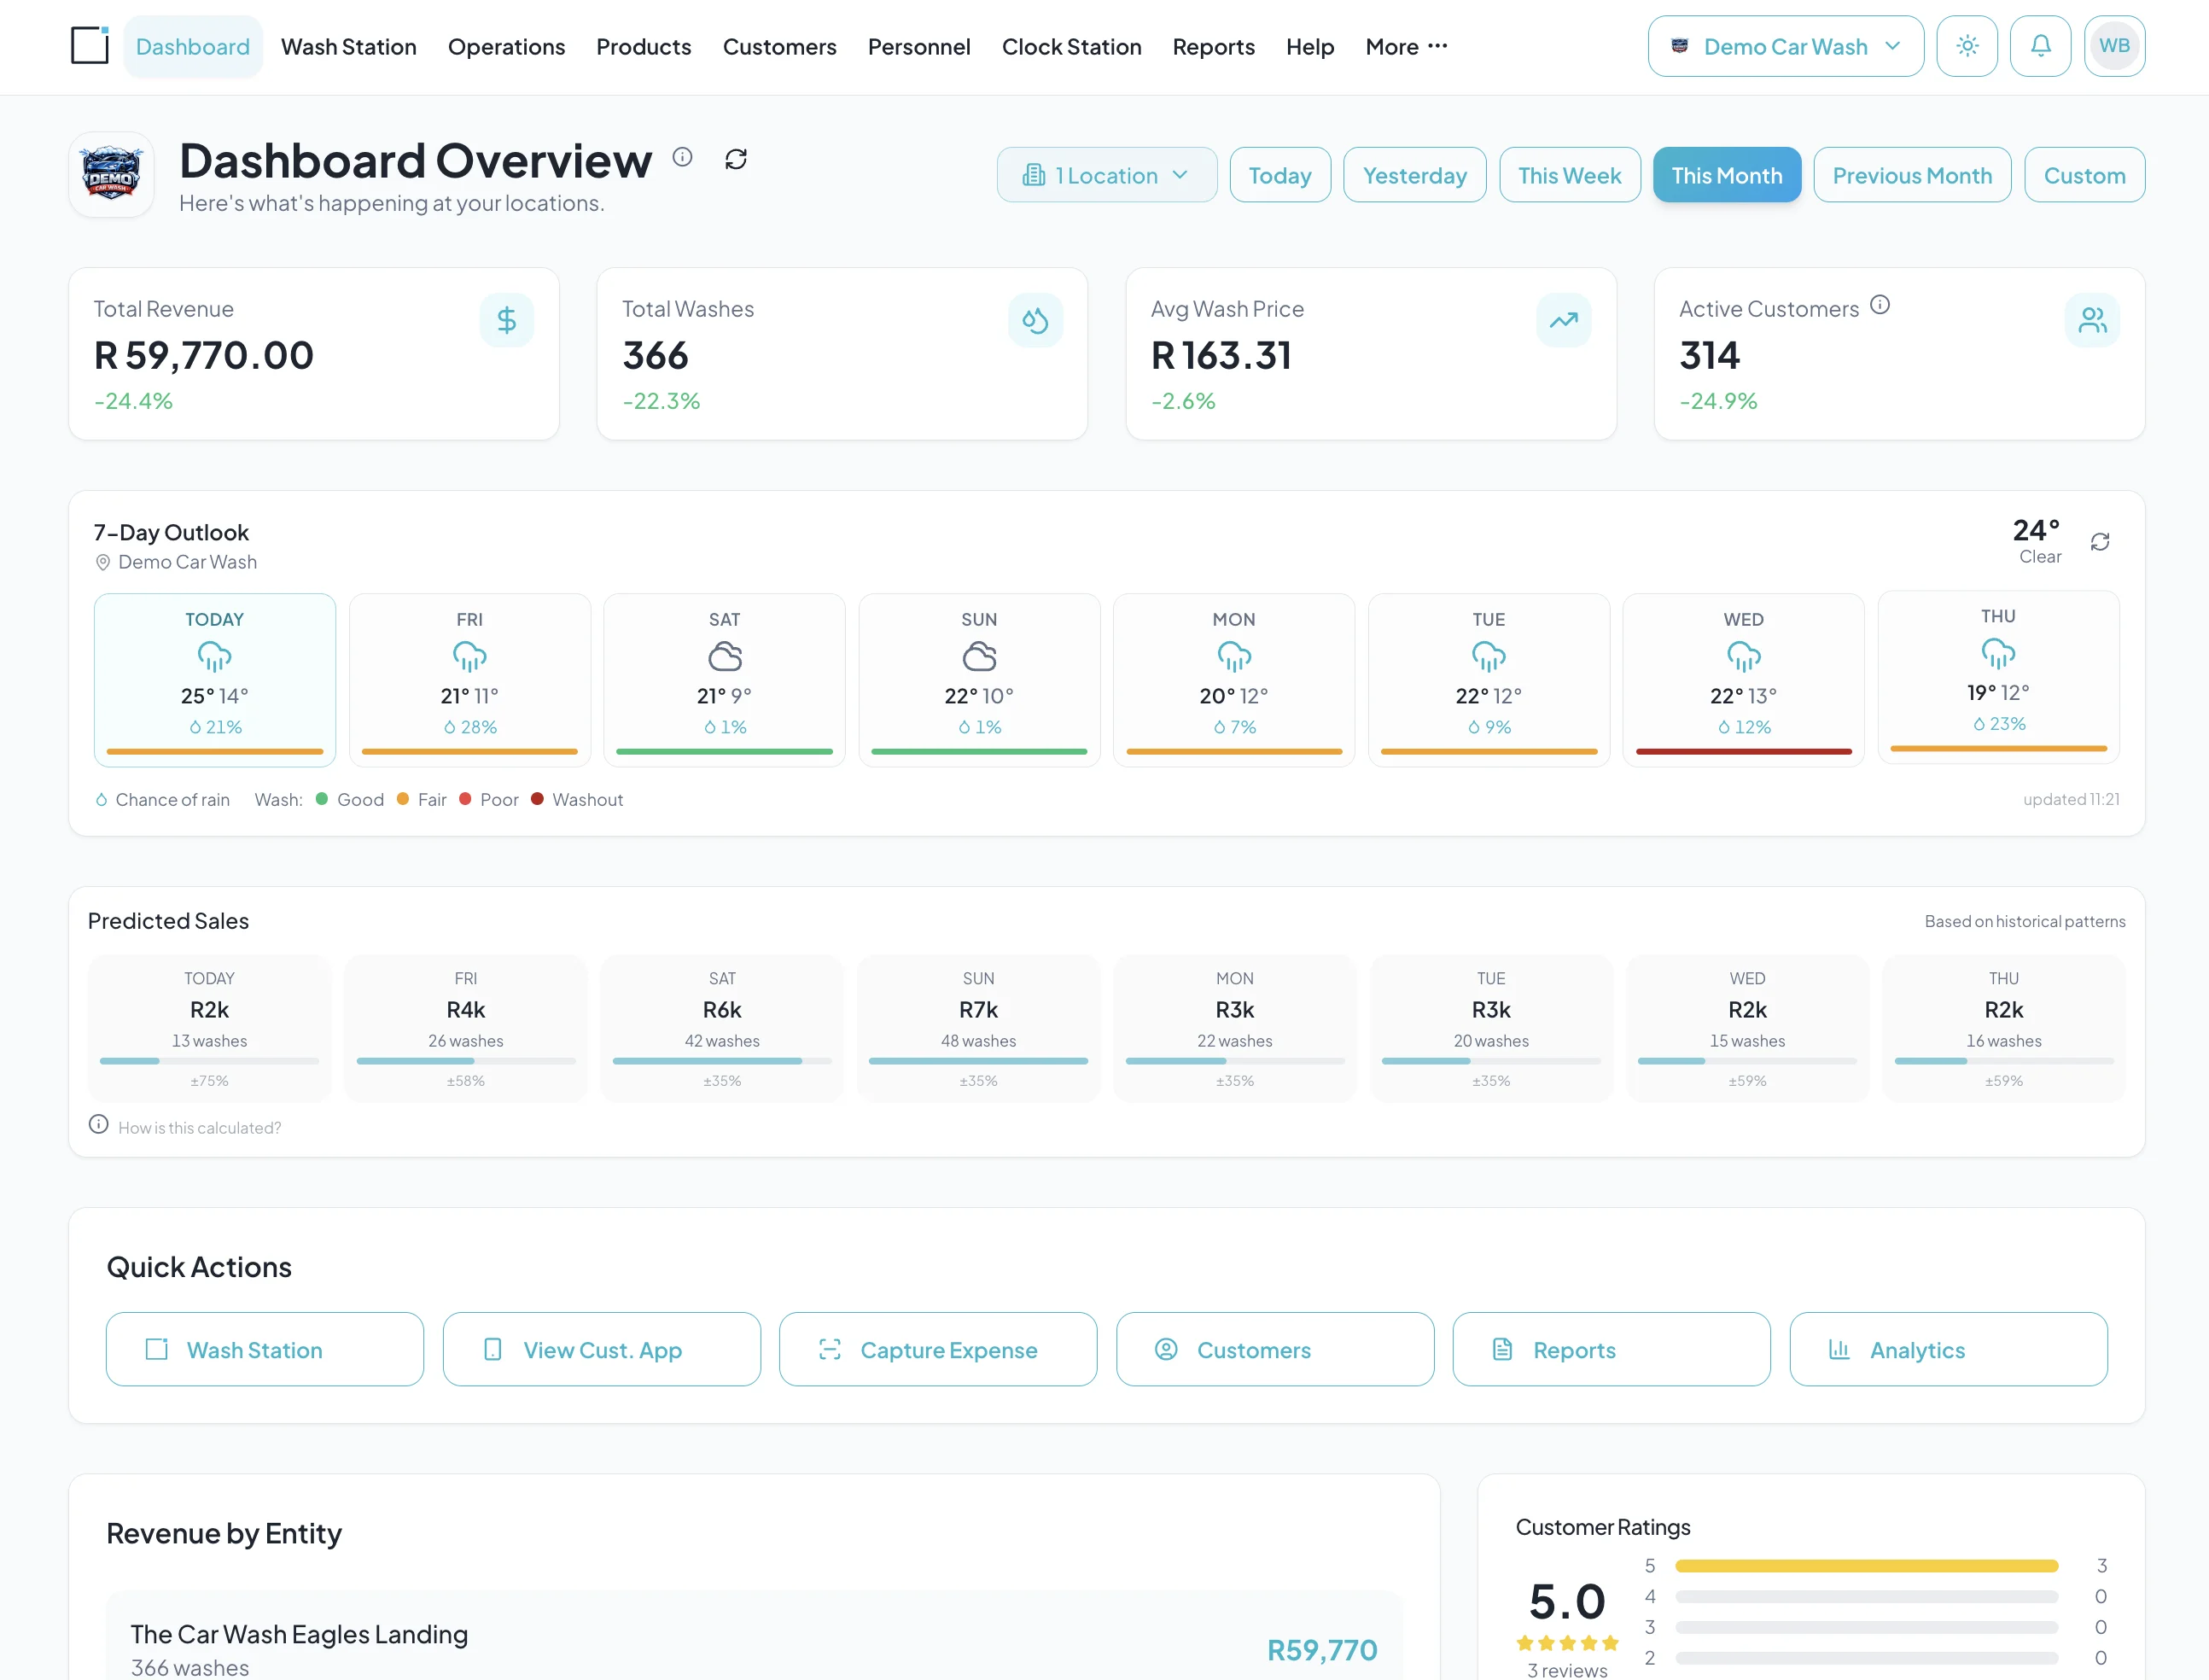Select the This Week date range

tap(1569, 175)
